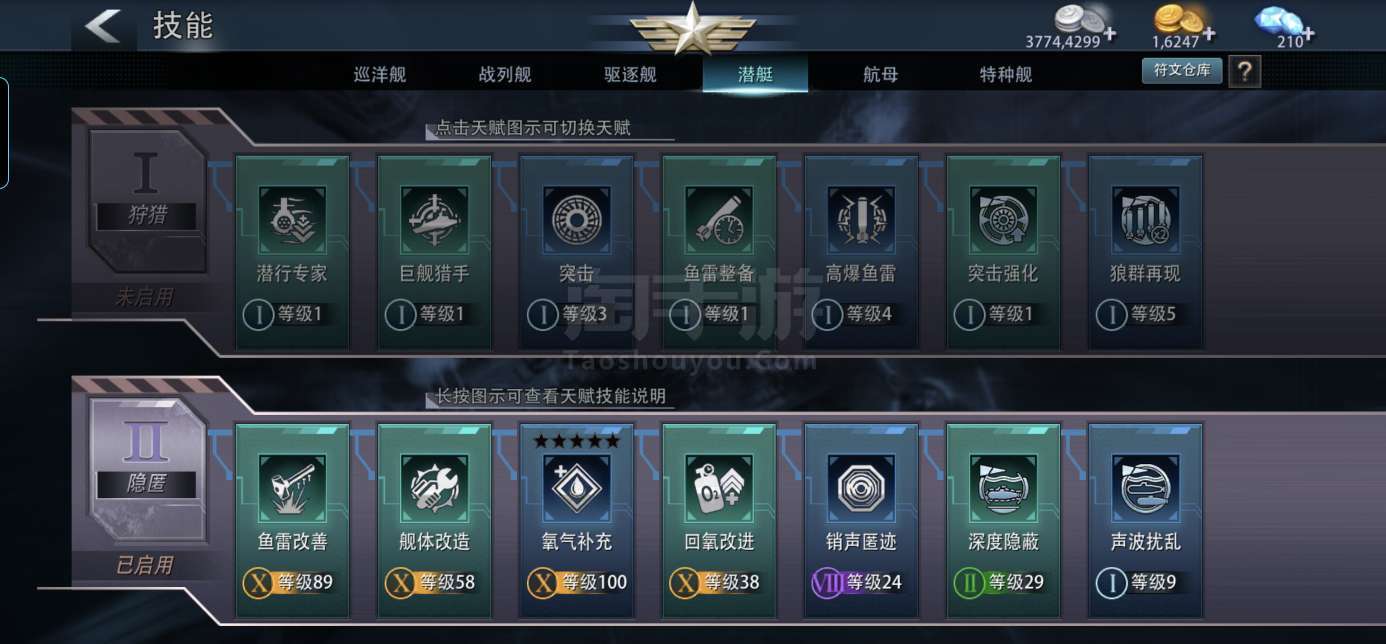
Task: Open the 特种舰 tab
Action: click(x=1005, y=75)
